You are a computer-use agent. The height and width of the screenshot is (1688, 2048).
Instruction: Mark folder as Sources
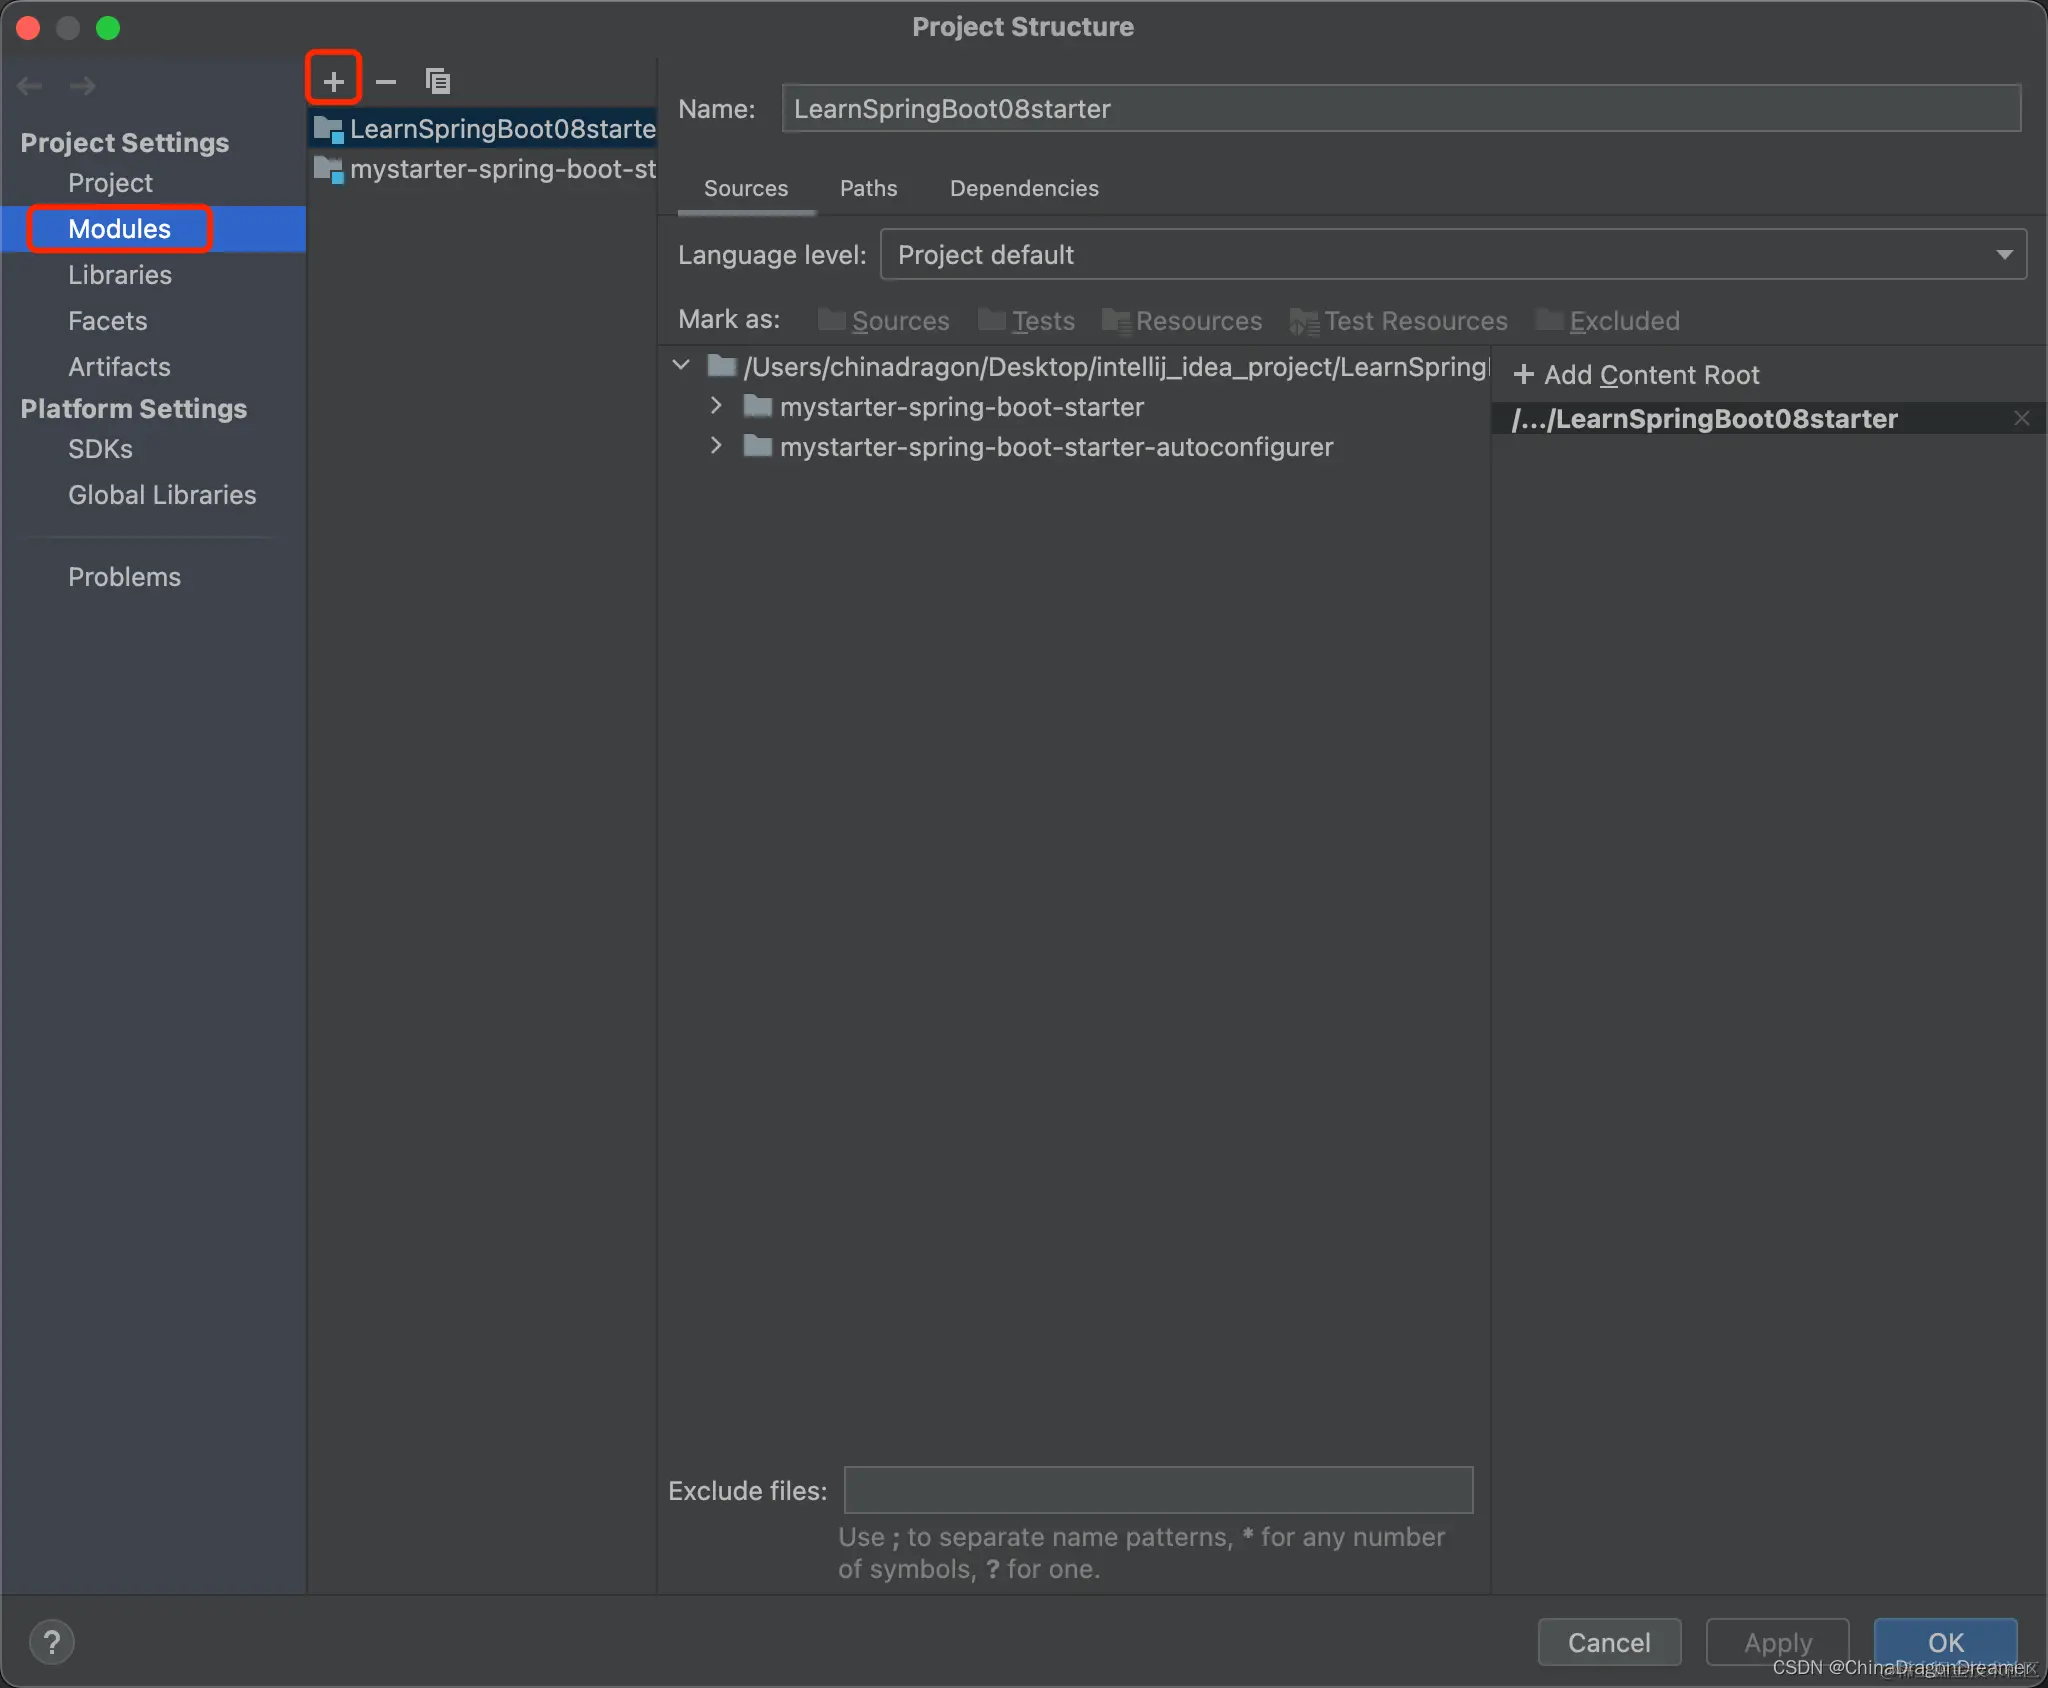884,321
